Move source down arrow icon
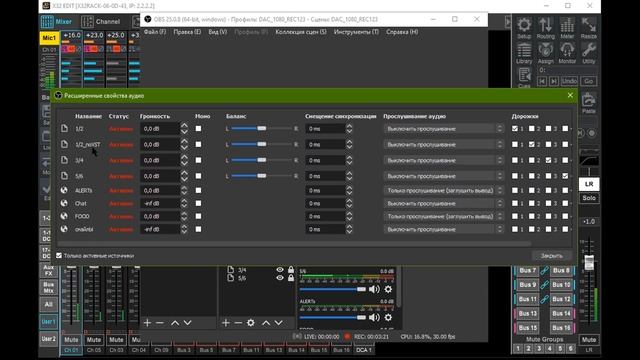The width and height of the screenshot is (640, 360). 278,323
